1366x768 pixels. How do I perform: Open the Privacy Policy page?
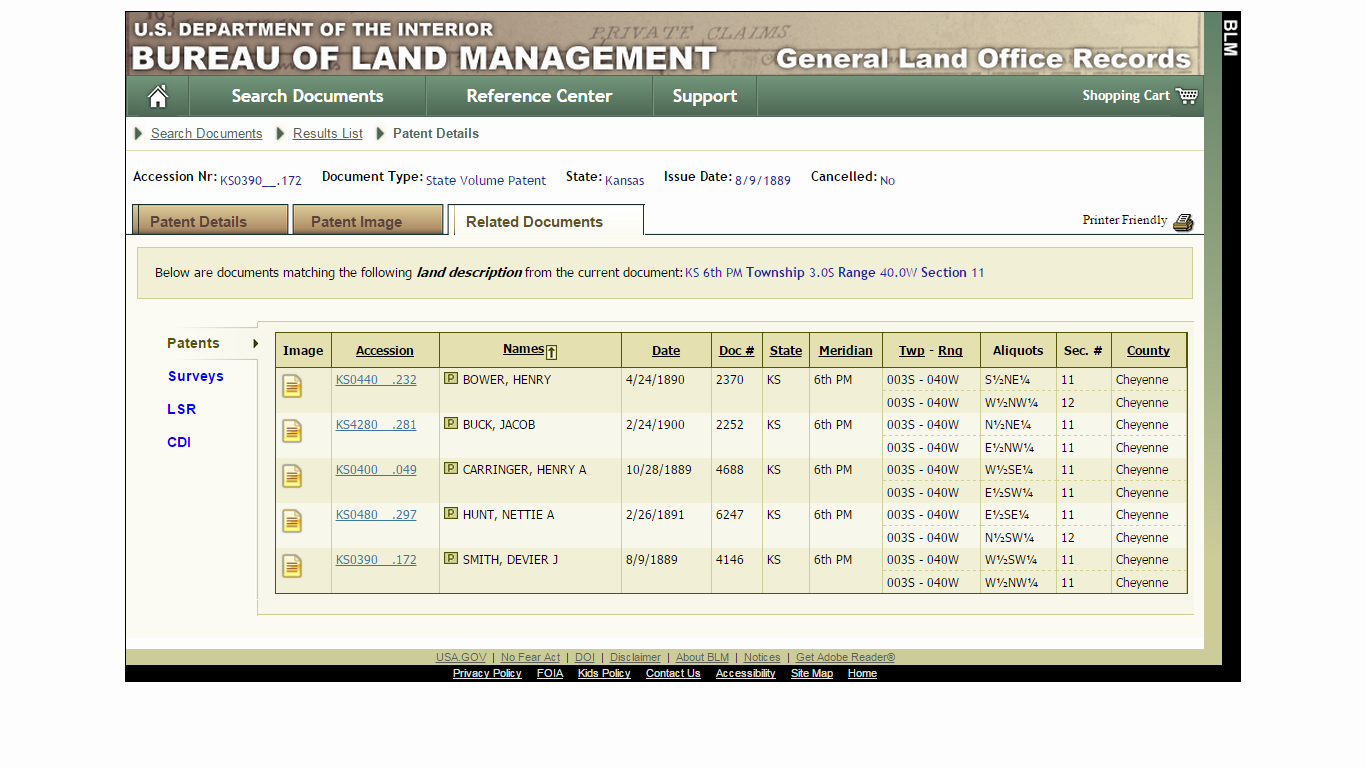tap(487, 672)
